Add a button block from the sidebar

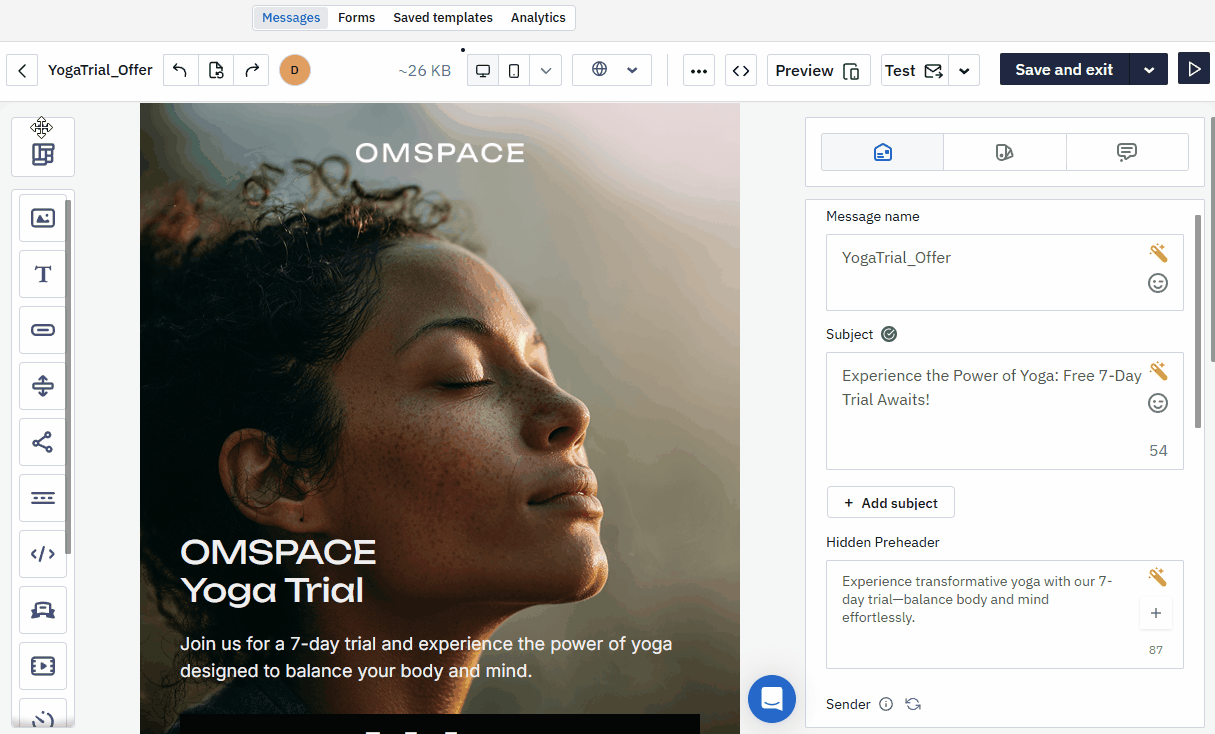click(x=43, y=330)
